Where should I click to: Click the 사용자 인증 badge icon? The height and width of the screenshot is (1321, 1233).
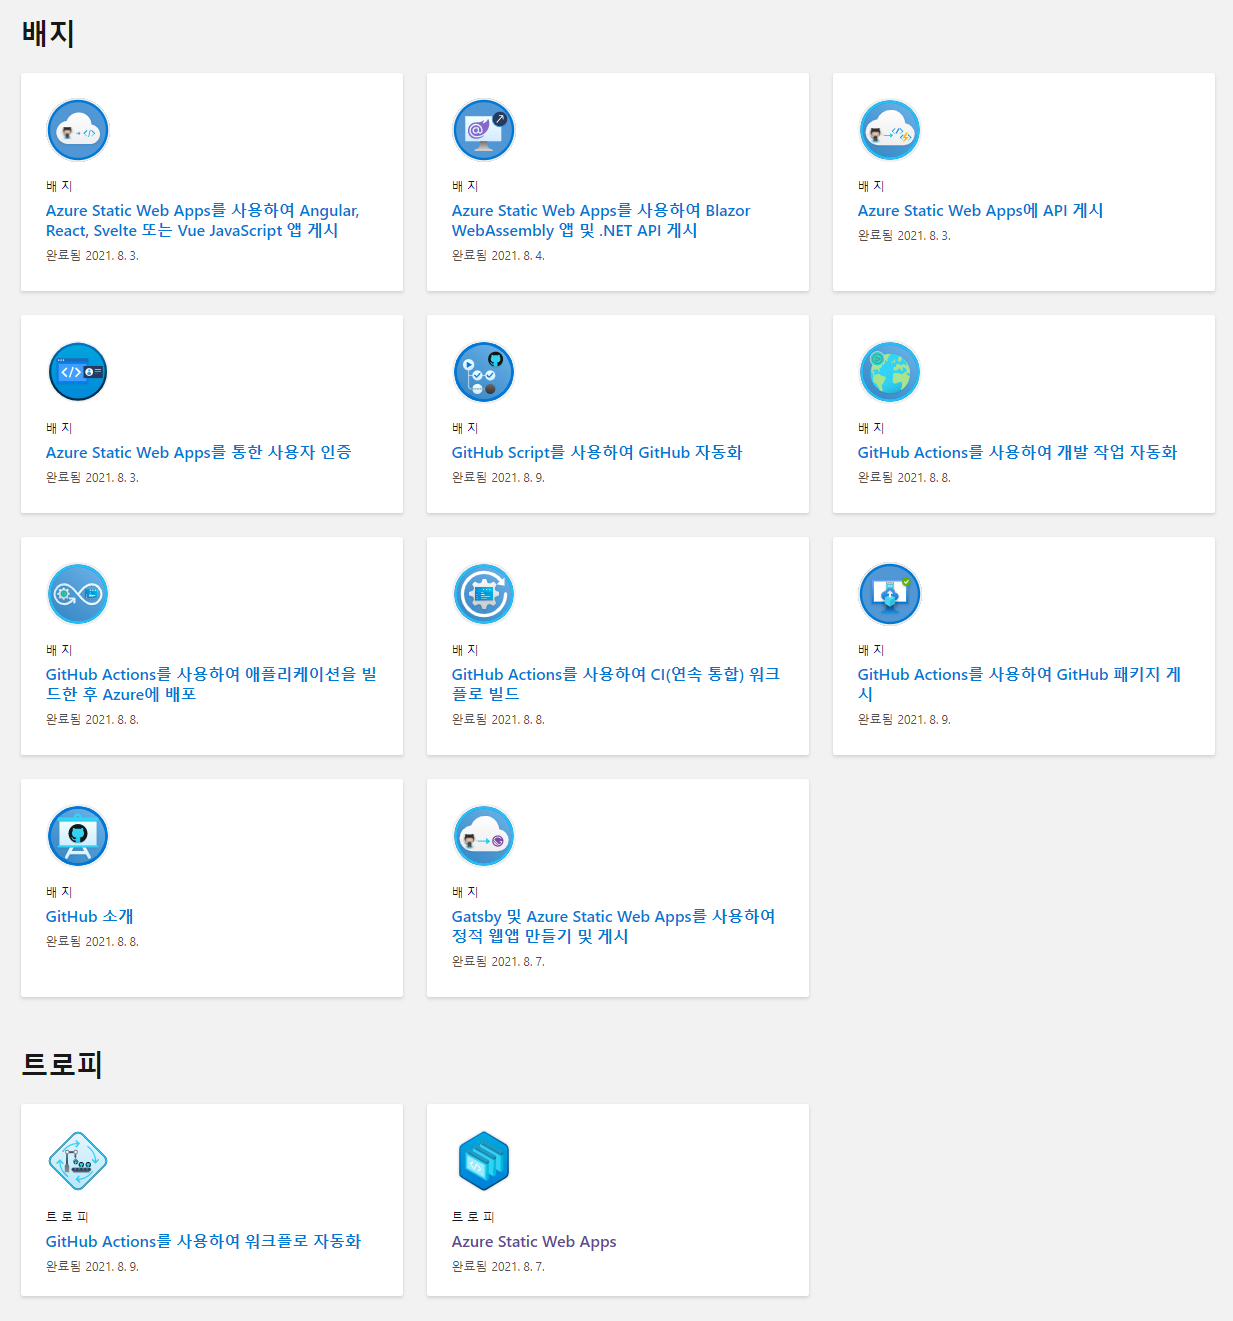(78, 372)
